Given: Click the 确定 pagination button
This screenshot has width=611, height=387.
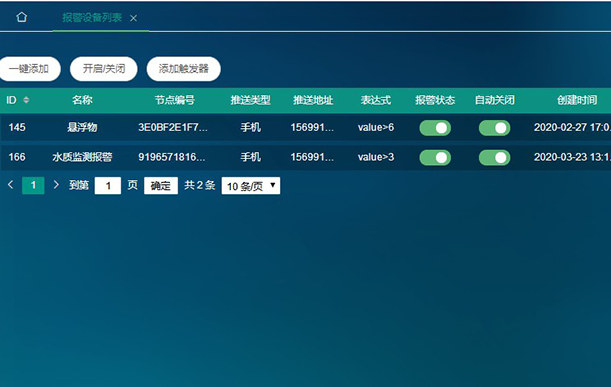Looking at the screenshot, I should pyautogui.click(x=161, y=186).
